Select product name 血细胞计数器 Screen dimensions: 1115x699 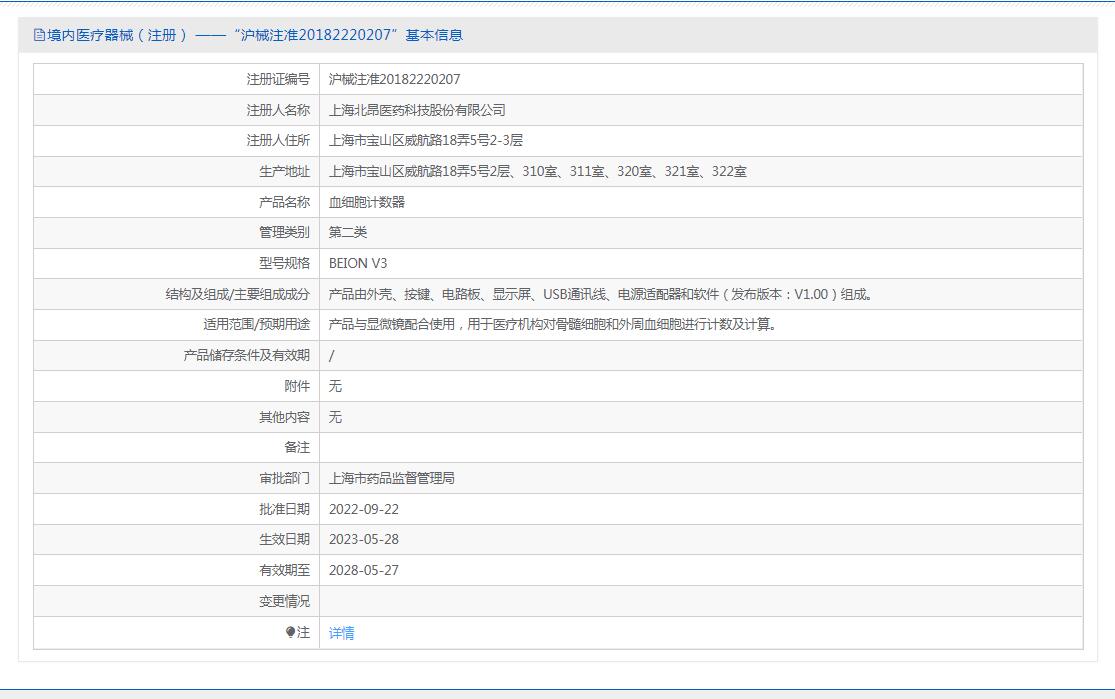(366, 202)
